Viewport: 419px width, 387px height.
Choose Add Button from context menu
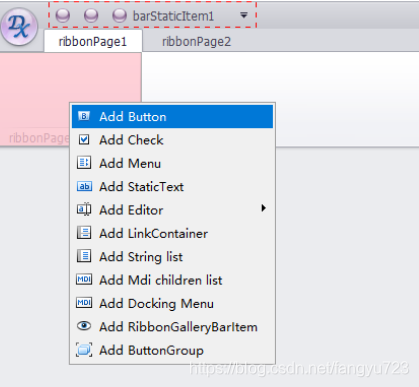(x=172, y=117)
